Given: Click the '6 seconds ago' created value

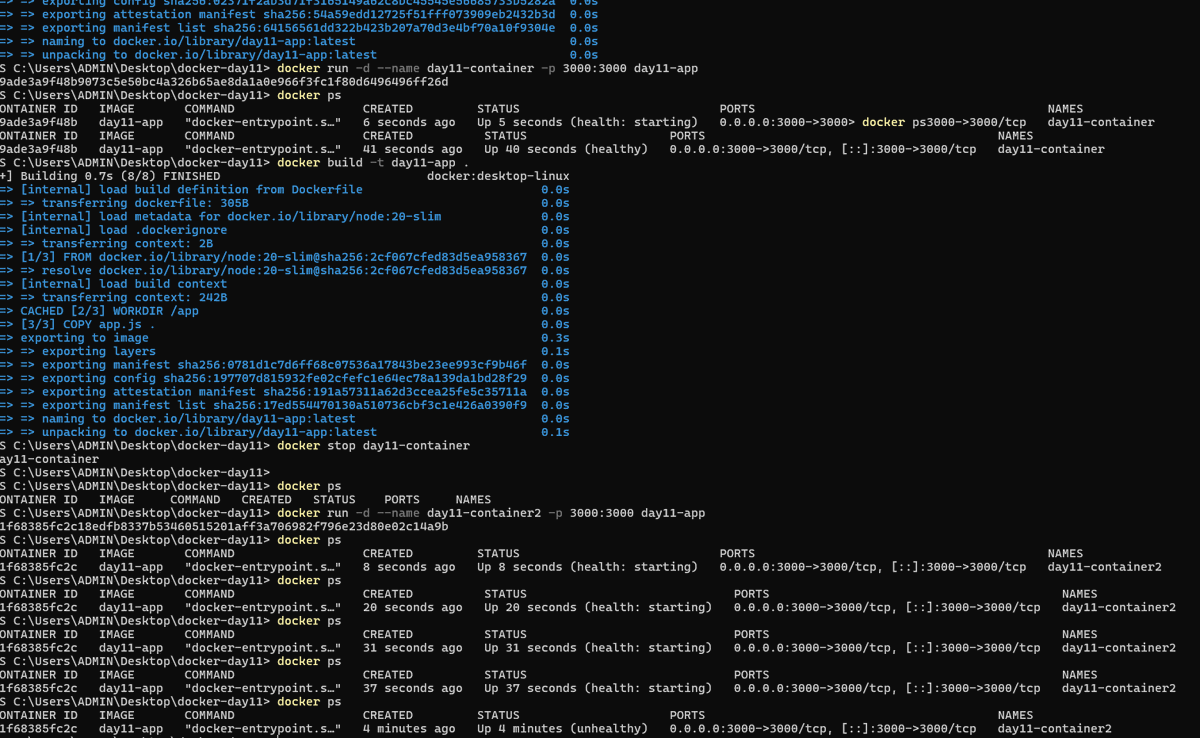Looking at the screenshot, I should coord(409,122).
